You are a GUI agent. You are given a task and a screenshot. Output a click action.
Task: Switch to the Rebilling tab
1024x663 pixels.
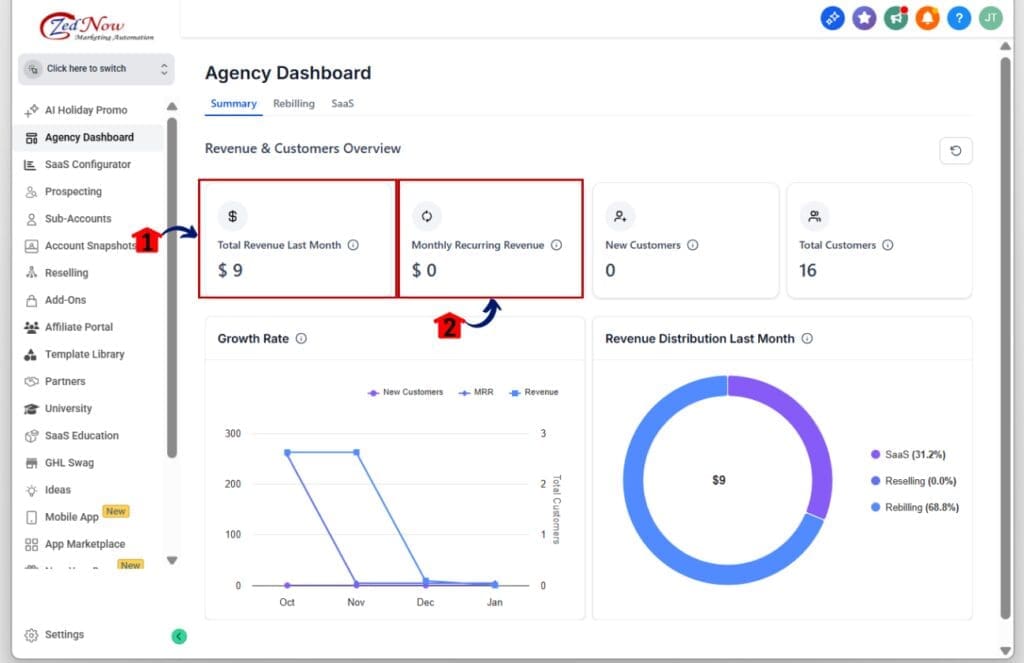[x=293, y=103]
